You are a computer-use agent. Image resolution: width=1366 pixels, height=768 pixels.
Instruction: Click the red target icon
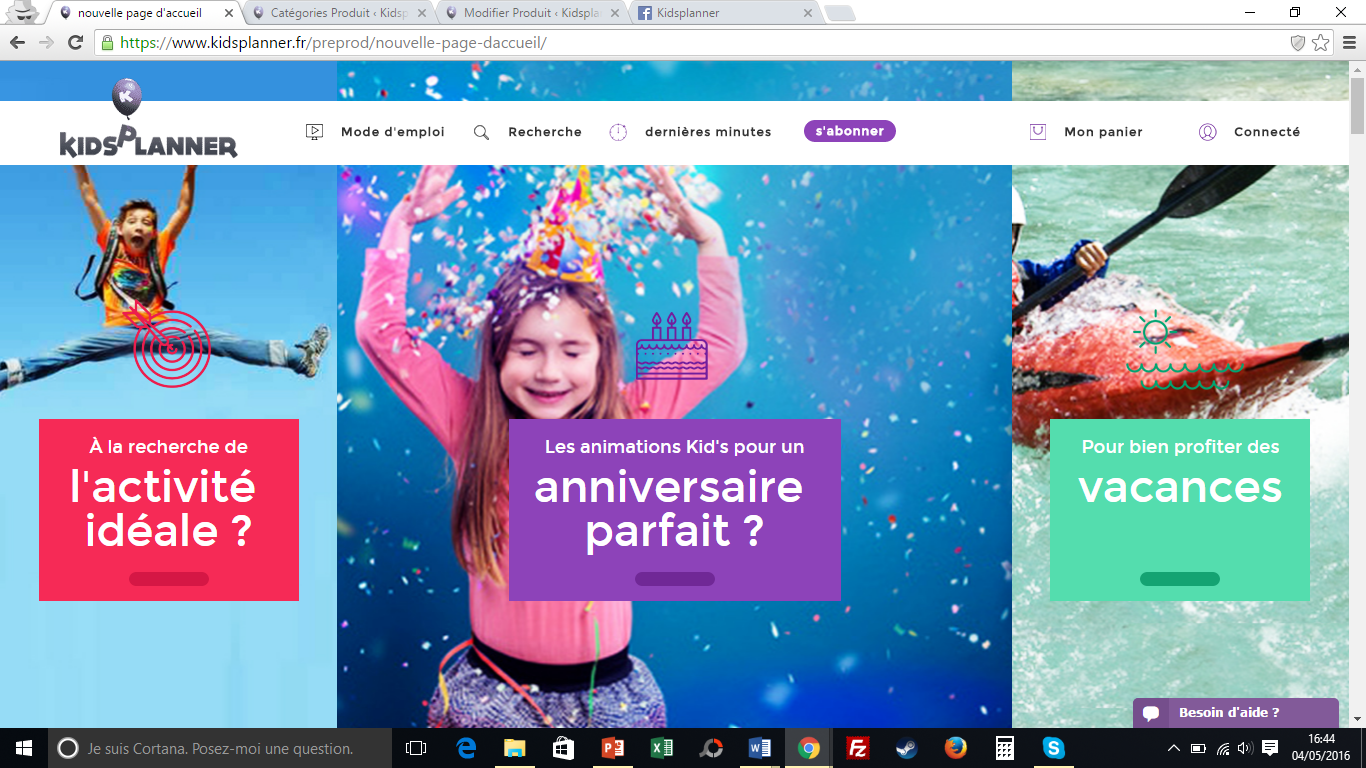[x=171, y=347]
